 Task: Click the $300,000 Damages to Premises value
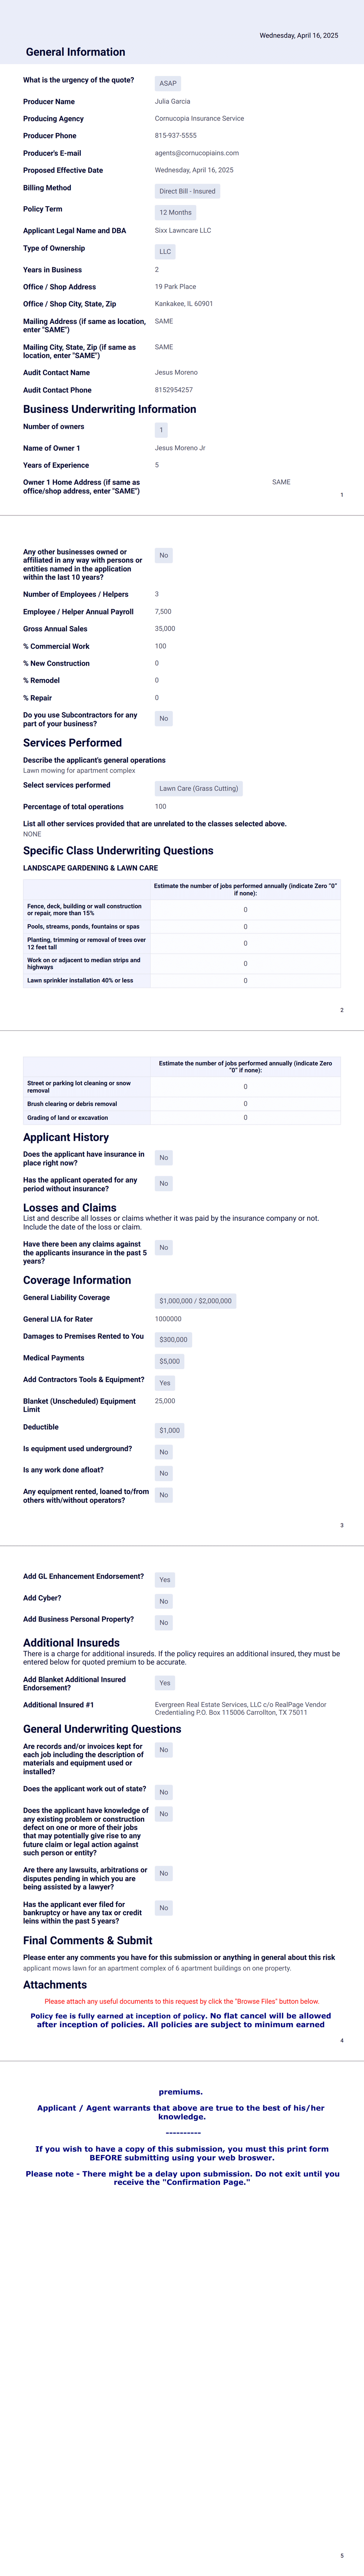173,1340
